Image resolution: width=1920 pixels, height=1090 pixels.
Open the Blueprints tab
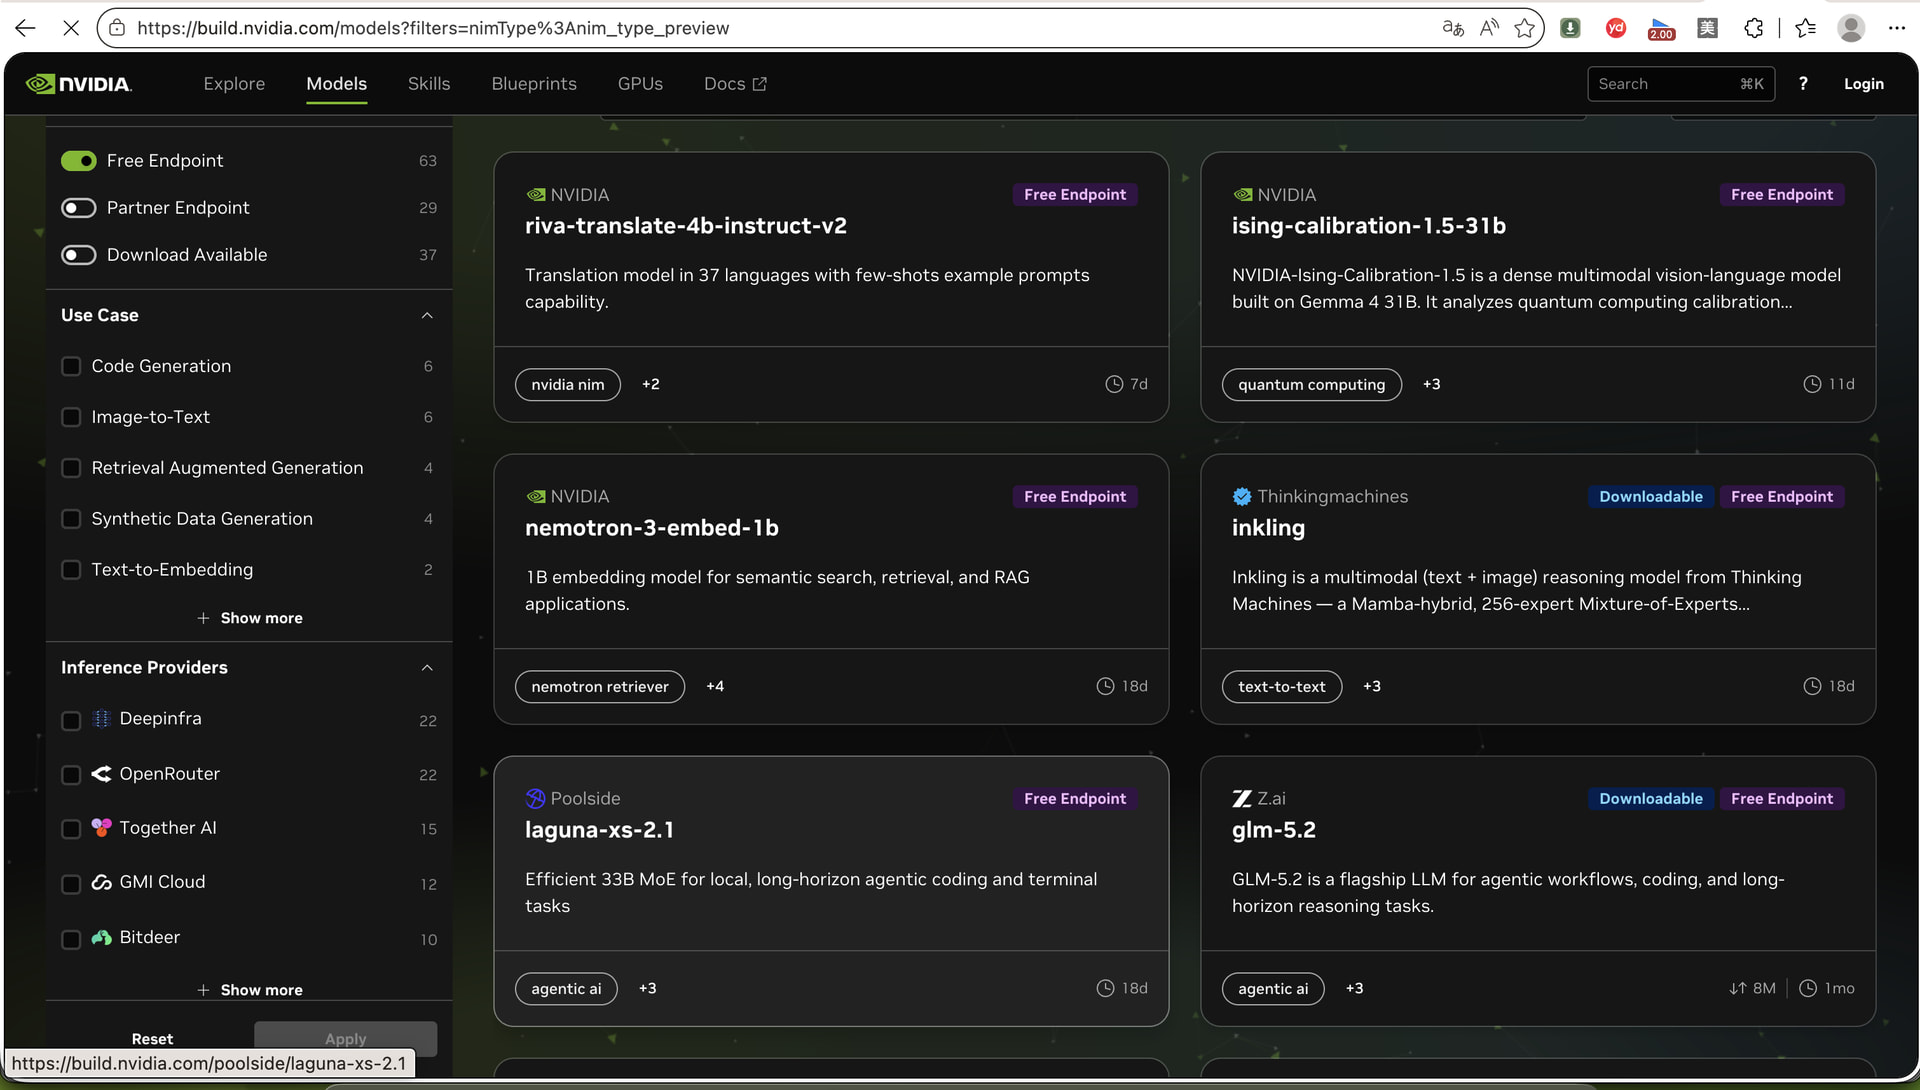[534, 84]
